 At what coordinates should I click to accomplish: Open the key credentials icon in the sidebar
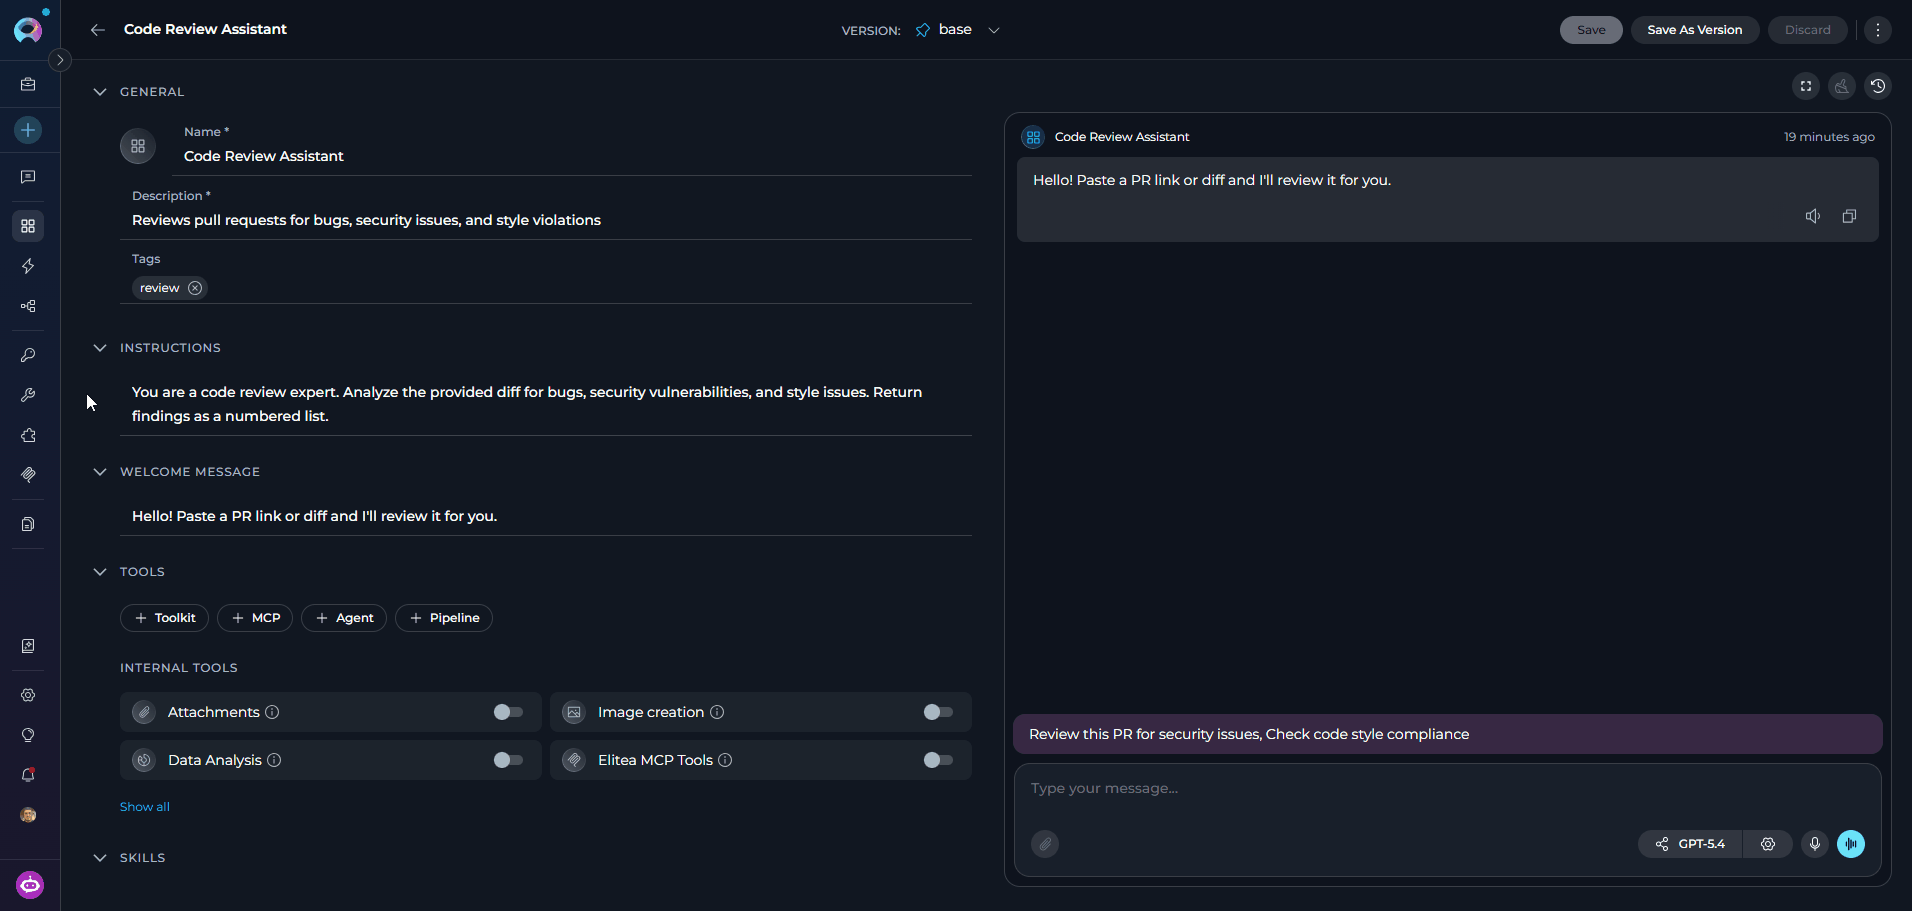pos(28,355)
